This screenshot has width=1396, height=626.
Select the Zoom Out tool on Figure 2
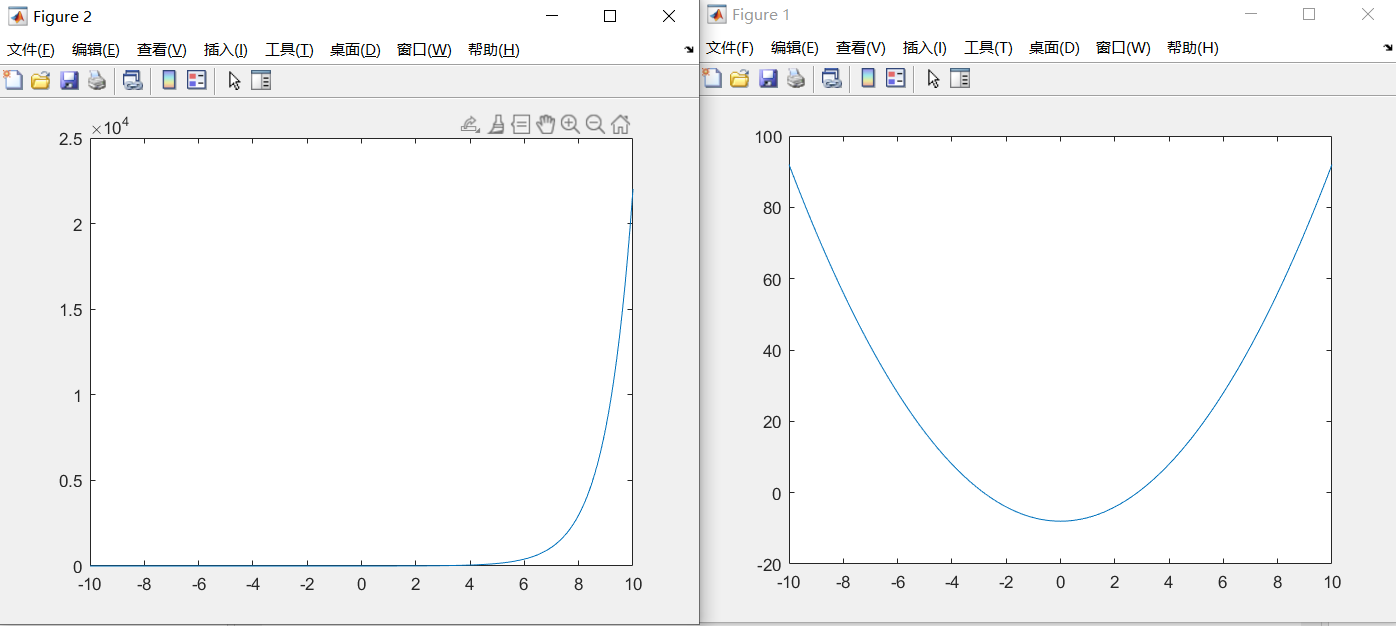[594, 124]
